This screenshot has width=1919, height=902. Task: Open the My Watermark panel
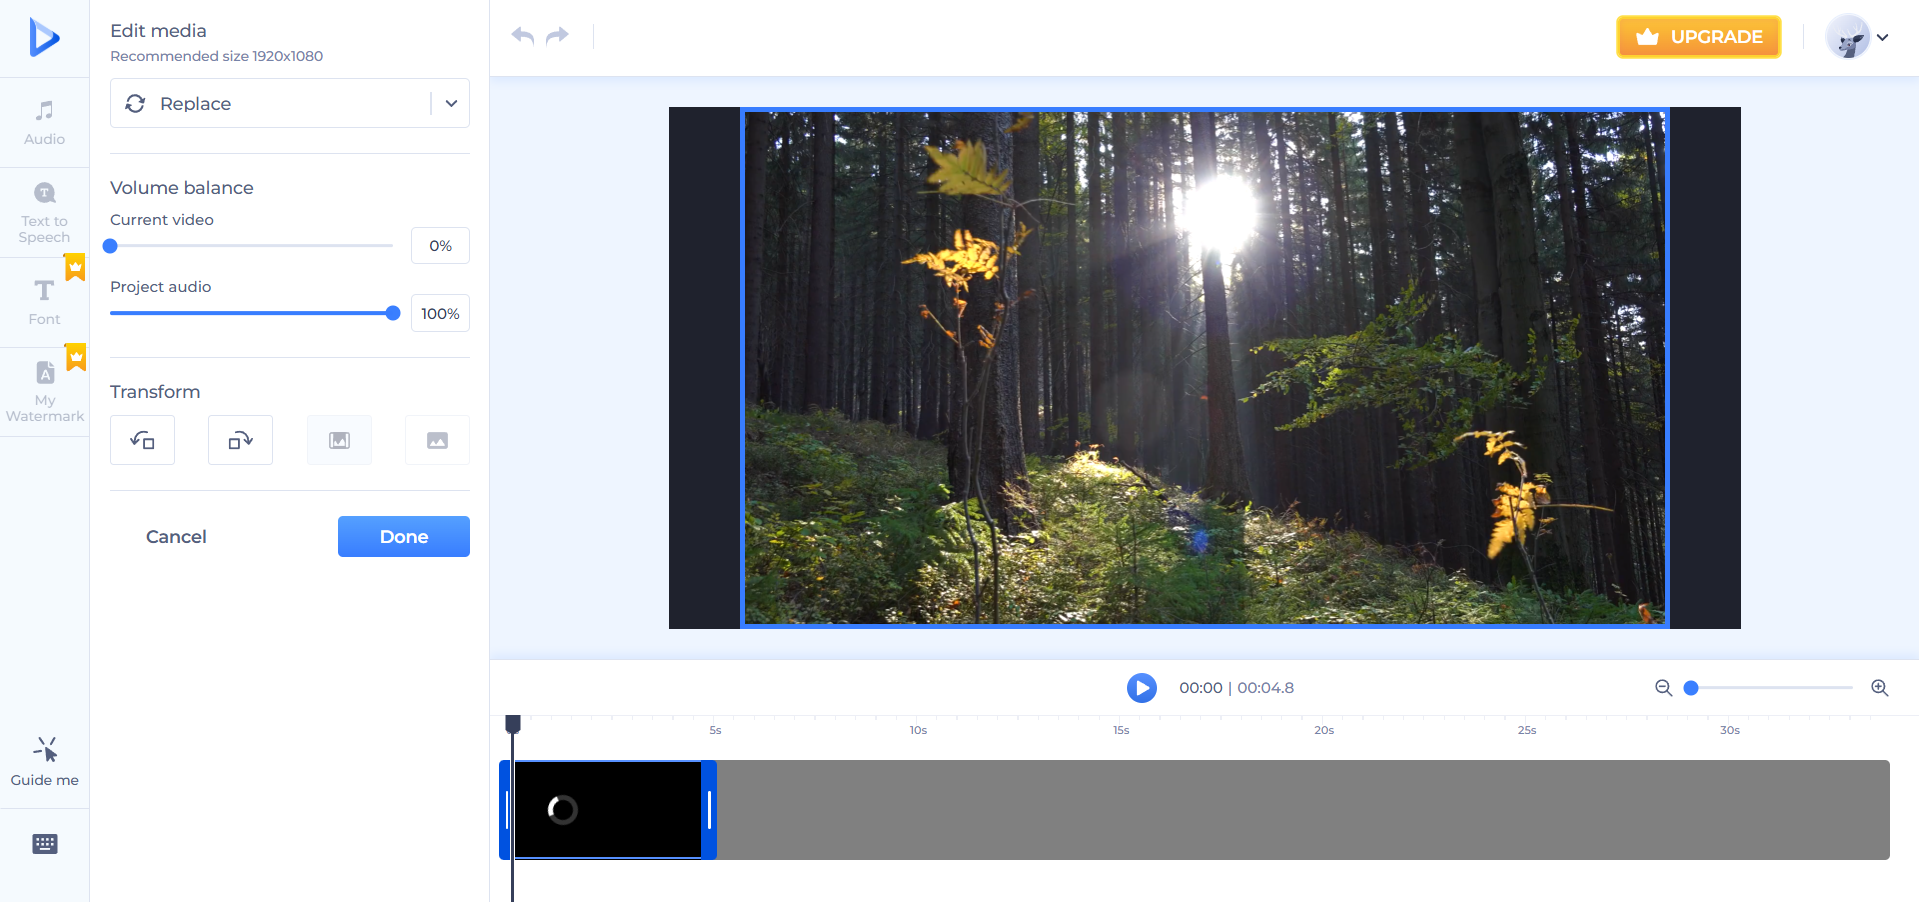coord(44,390)
